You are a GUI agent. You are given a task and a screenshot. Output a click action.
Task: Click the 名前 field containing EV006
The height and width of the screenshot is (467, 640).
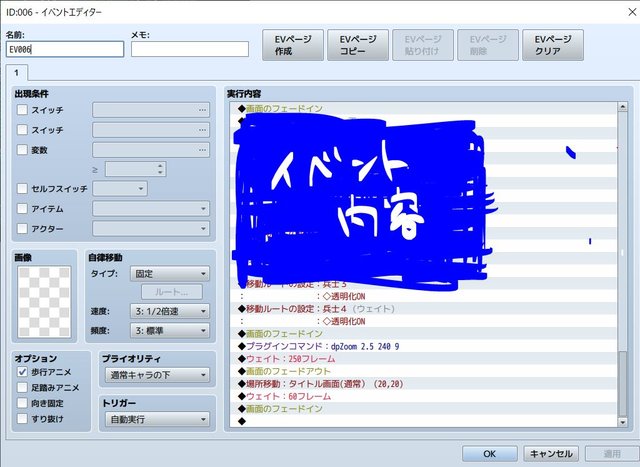[x=65, y=49]
